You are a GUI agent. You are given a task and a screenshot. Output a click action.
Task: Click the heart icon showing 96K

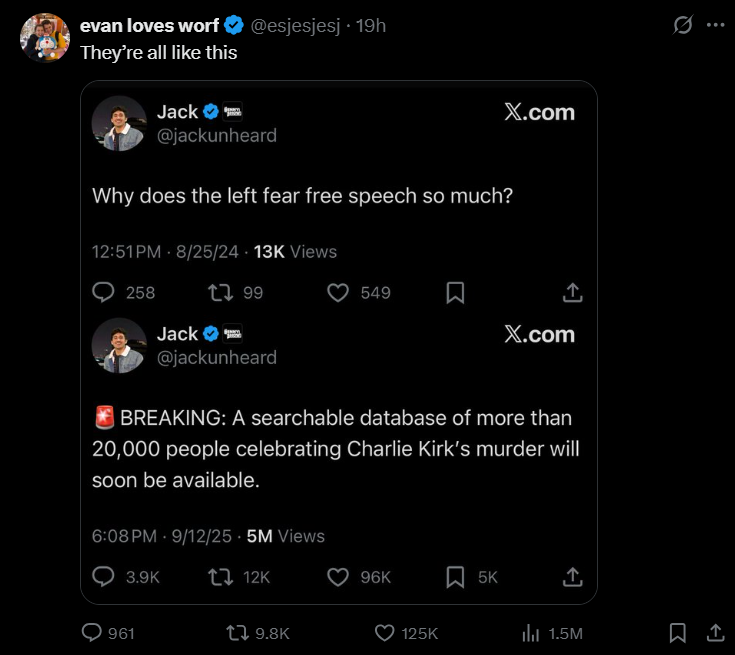click(339, 577)
